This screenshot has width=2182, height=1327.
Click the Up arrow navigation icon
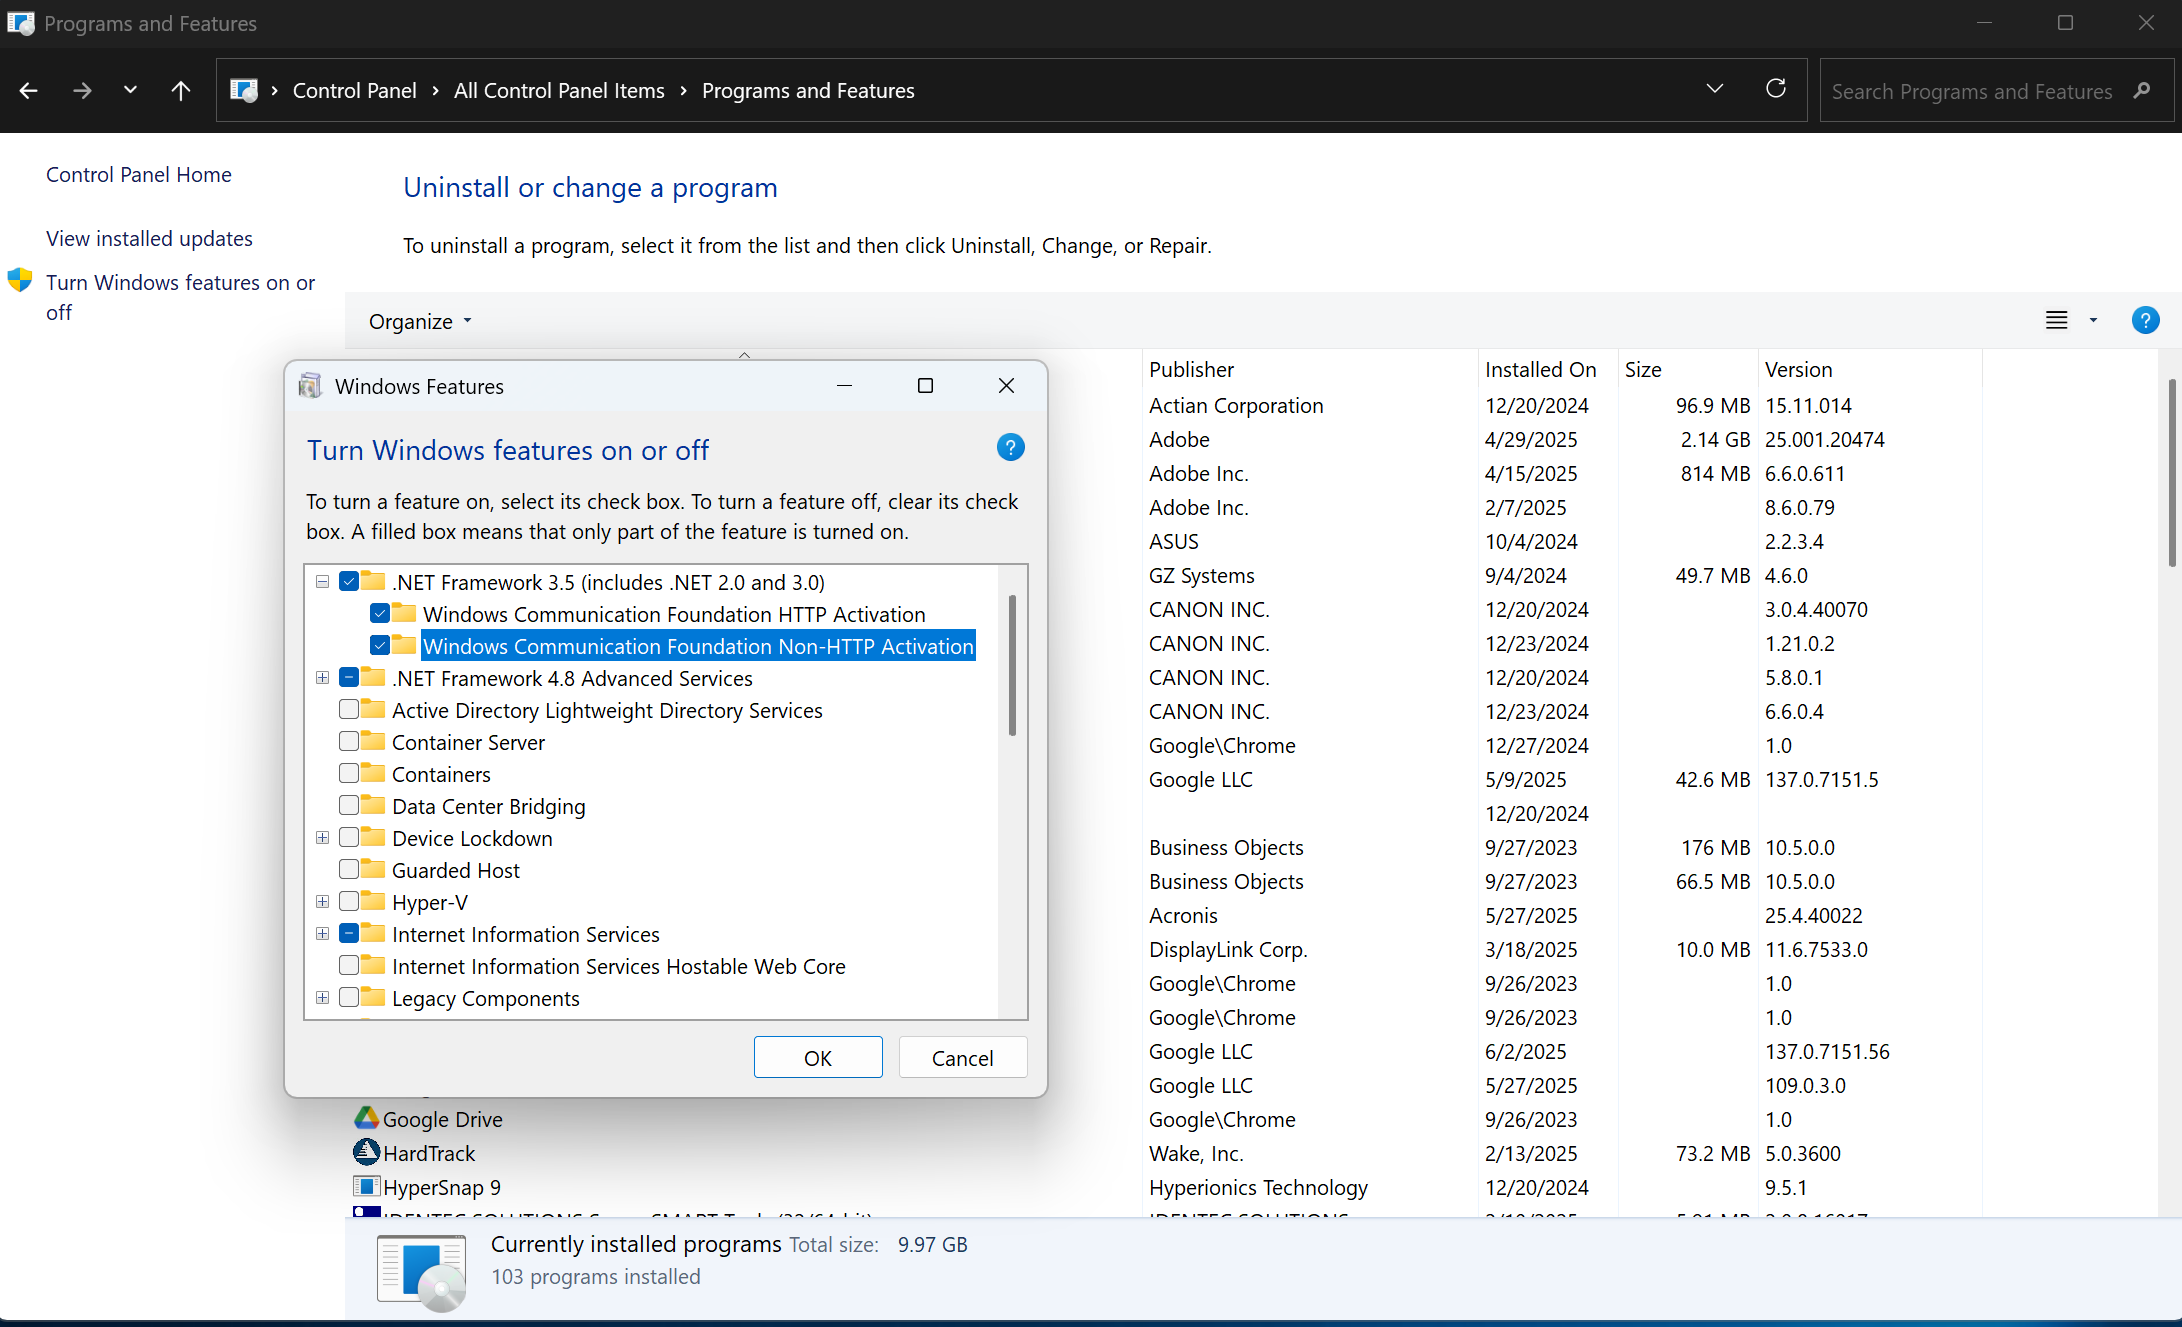tap(180, 91)
